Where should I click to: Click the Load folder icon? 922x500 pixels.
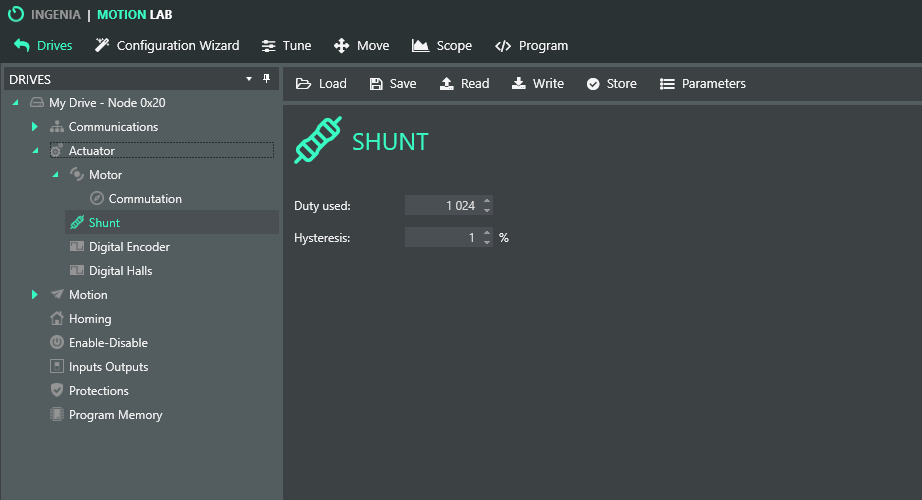click(x=303, y=84)
